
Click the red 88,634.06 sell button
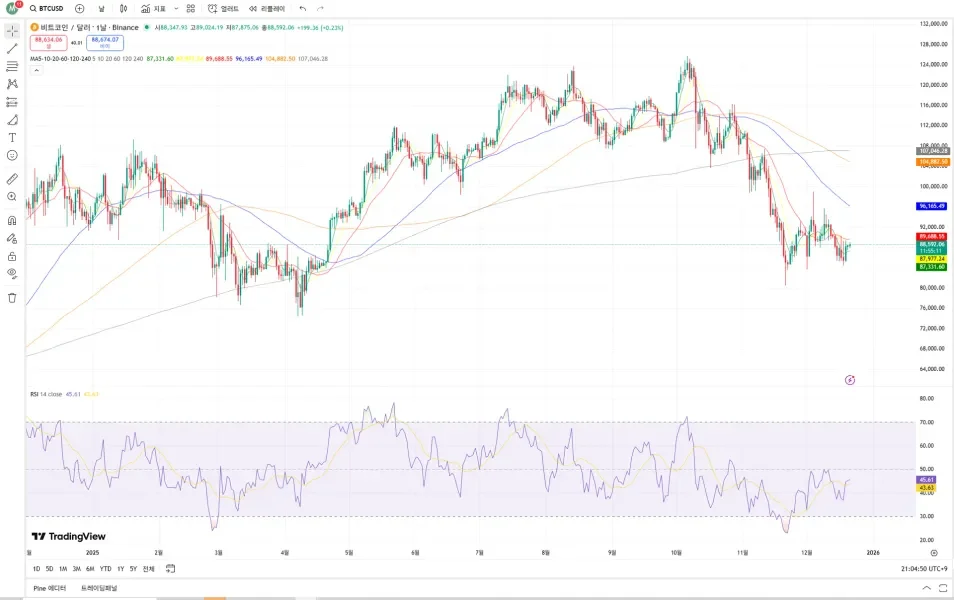click(49, 42)
